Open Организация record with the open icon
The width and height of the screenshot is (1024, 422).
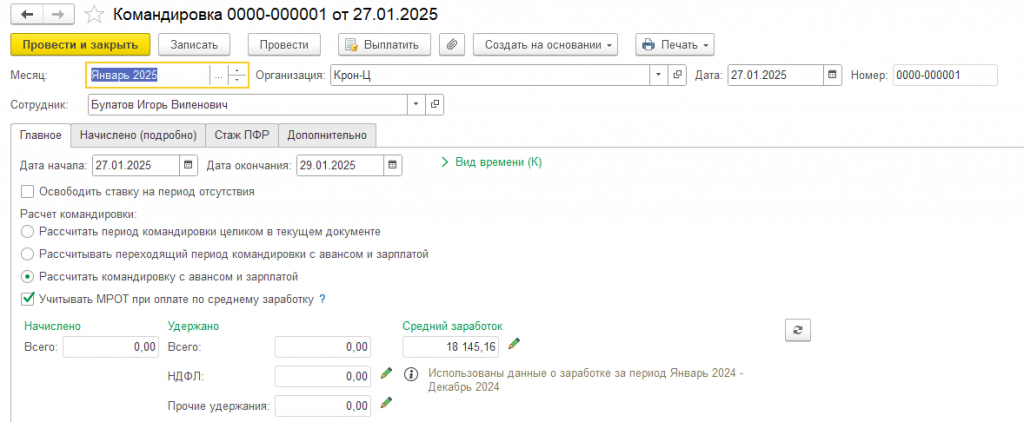tap(677, 75)
